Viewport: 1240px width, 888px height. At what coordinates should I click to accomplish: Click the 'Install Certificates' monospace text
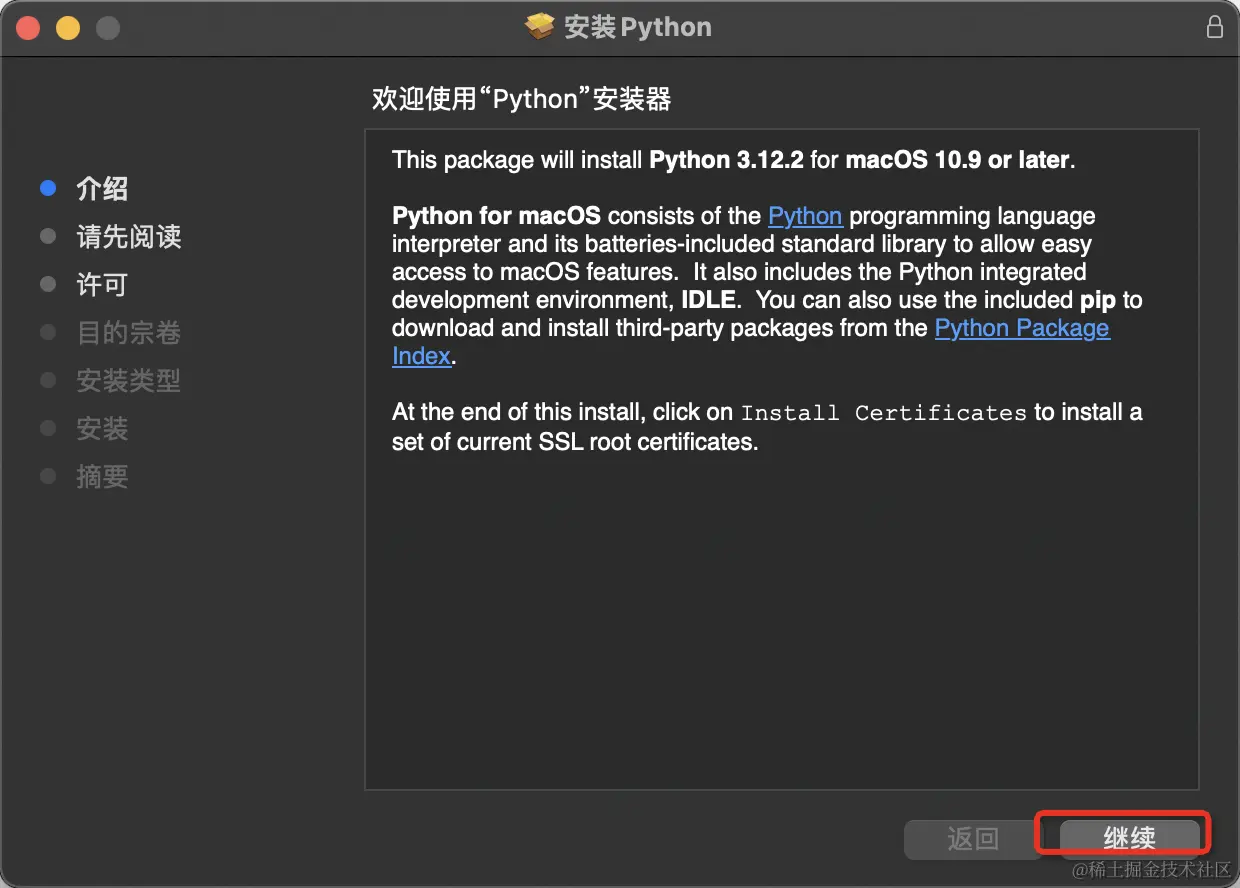tap(883, 413)
